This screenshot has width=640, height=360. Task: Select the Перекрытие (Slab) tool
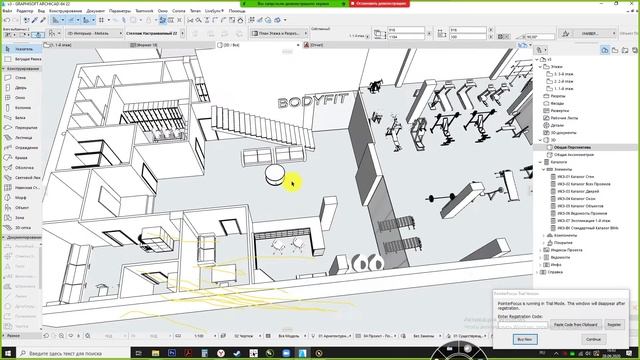pyautogui.click(x=22, y=127)
